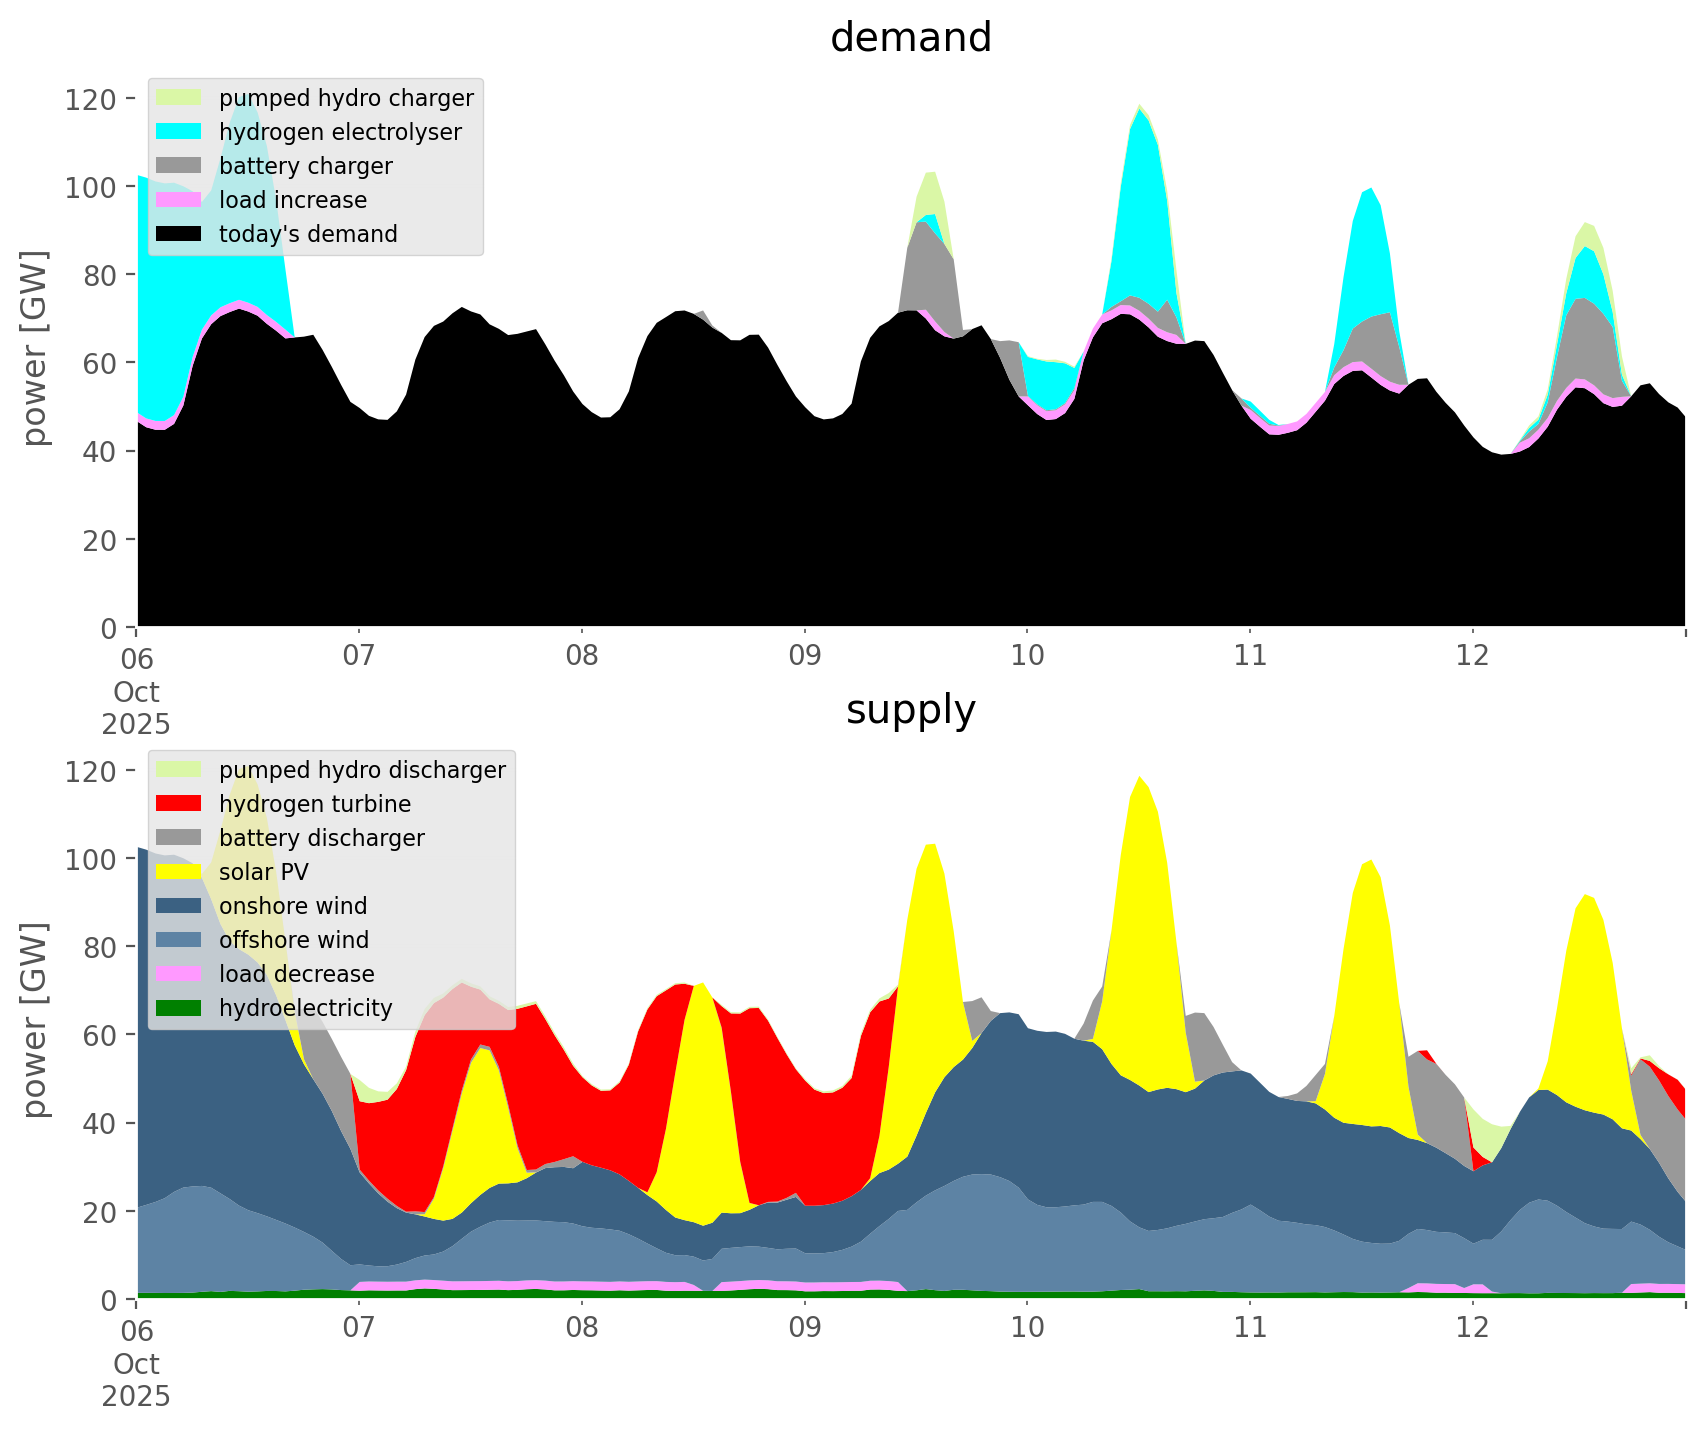Click the green hydroelectricity legend swatch
The image size is (1706, 1431).
[x=180, y=1008]
